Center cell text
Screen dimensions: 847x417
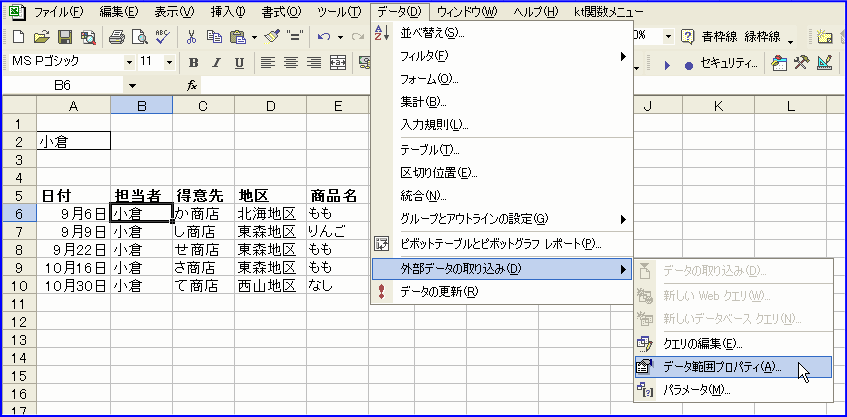click(291, 63)
